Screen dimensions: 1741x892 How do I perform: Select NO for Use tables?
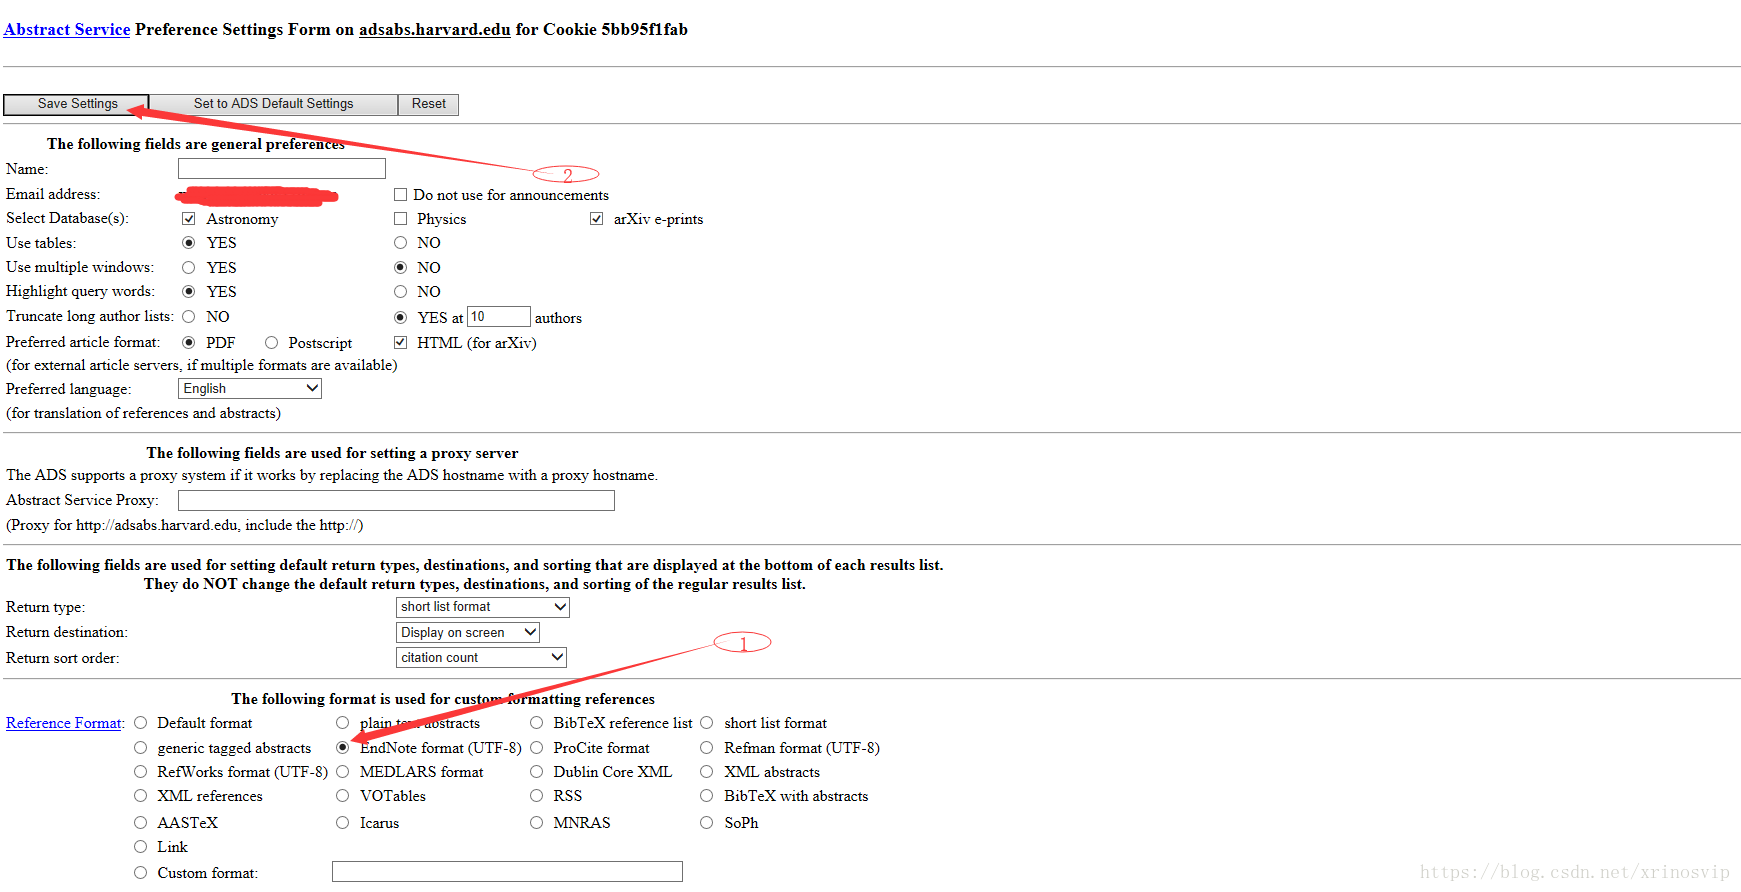[400, 243]
